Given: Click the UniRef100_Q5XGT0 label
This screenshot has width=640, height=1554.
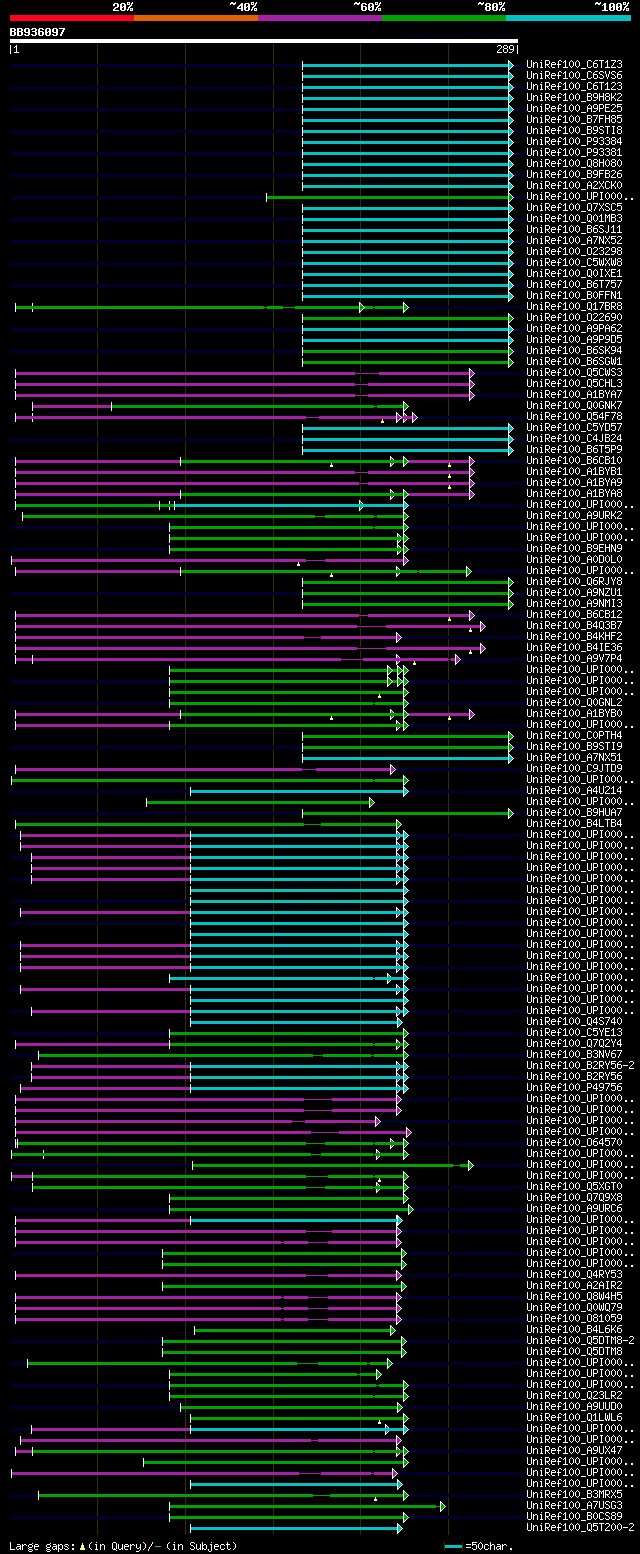Looking at the screenshot, I should coord(574,1186).
